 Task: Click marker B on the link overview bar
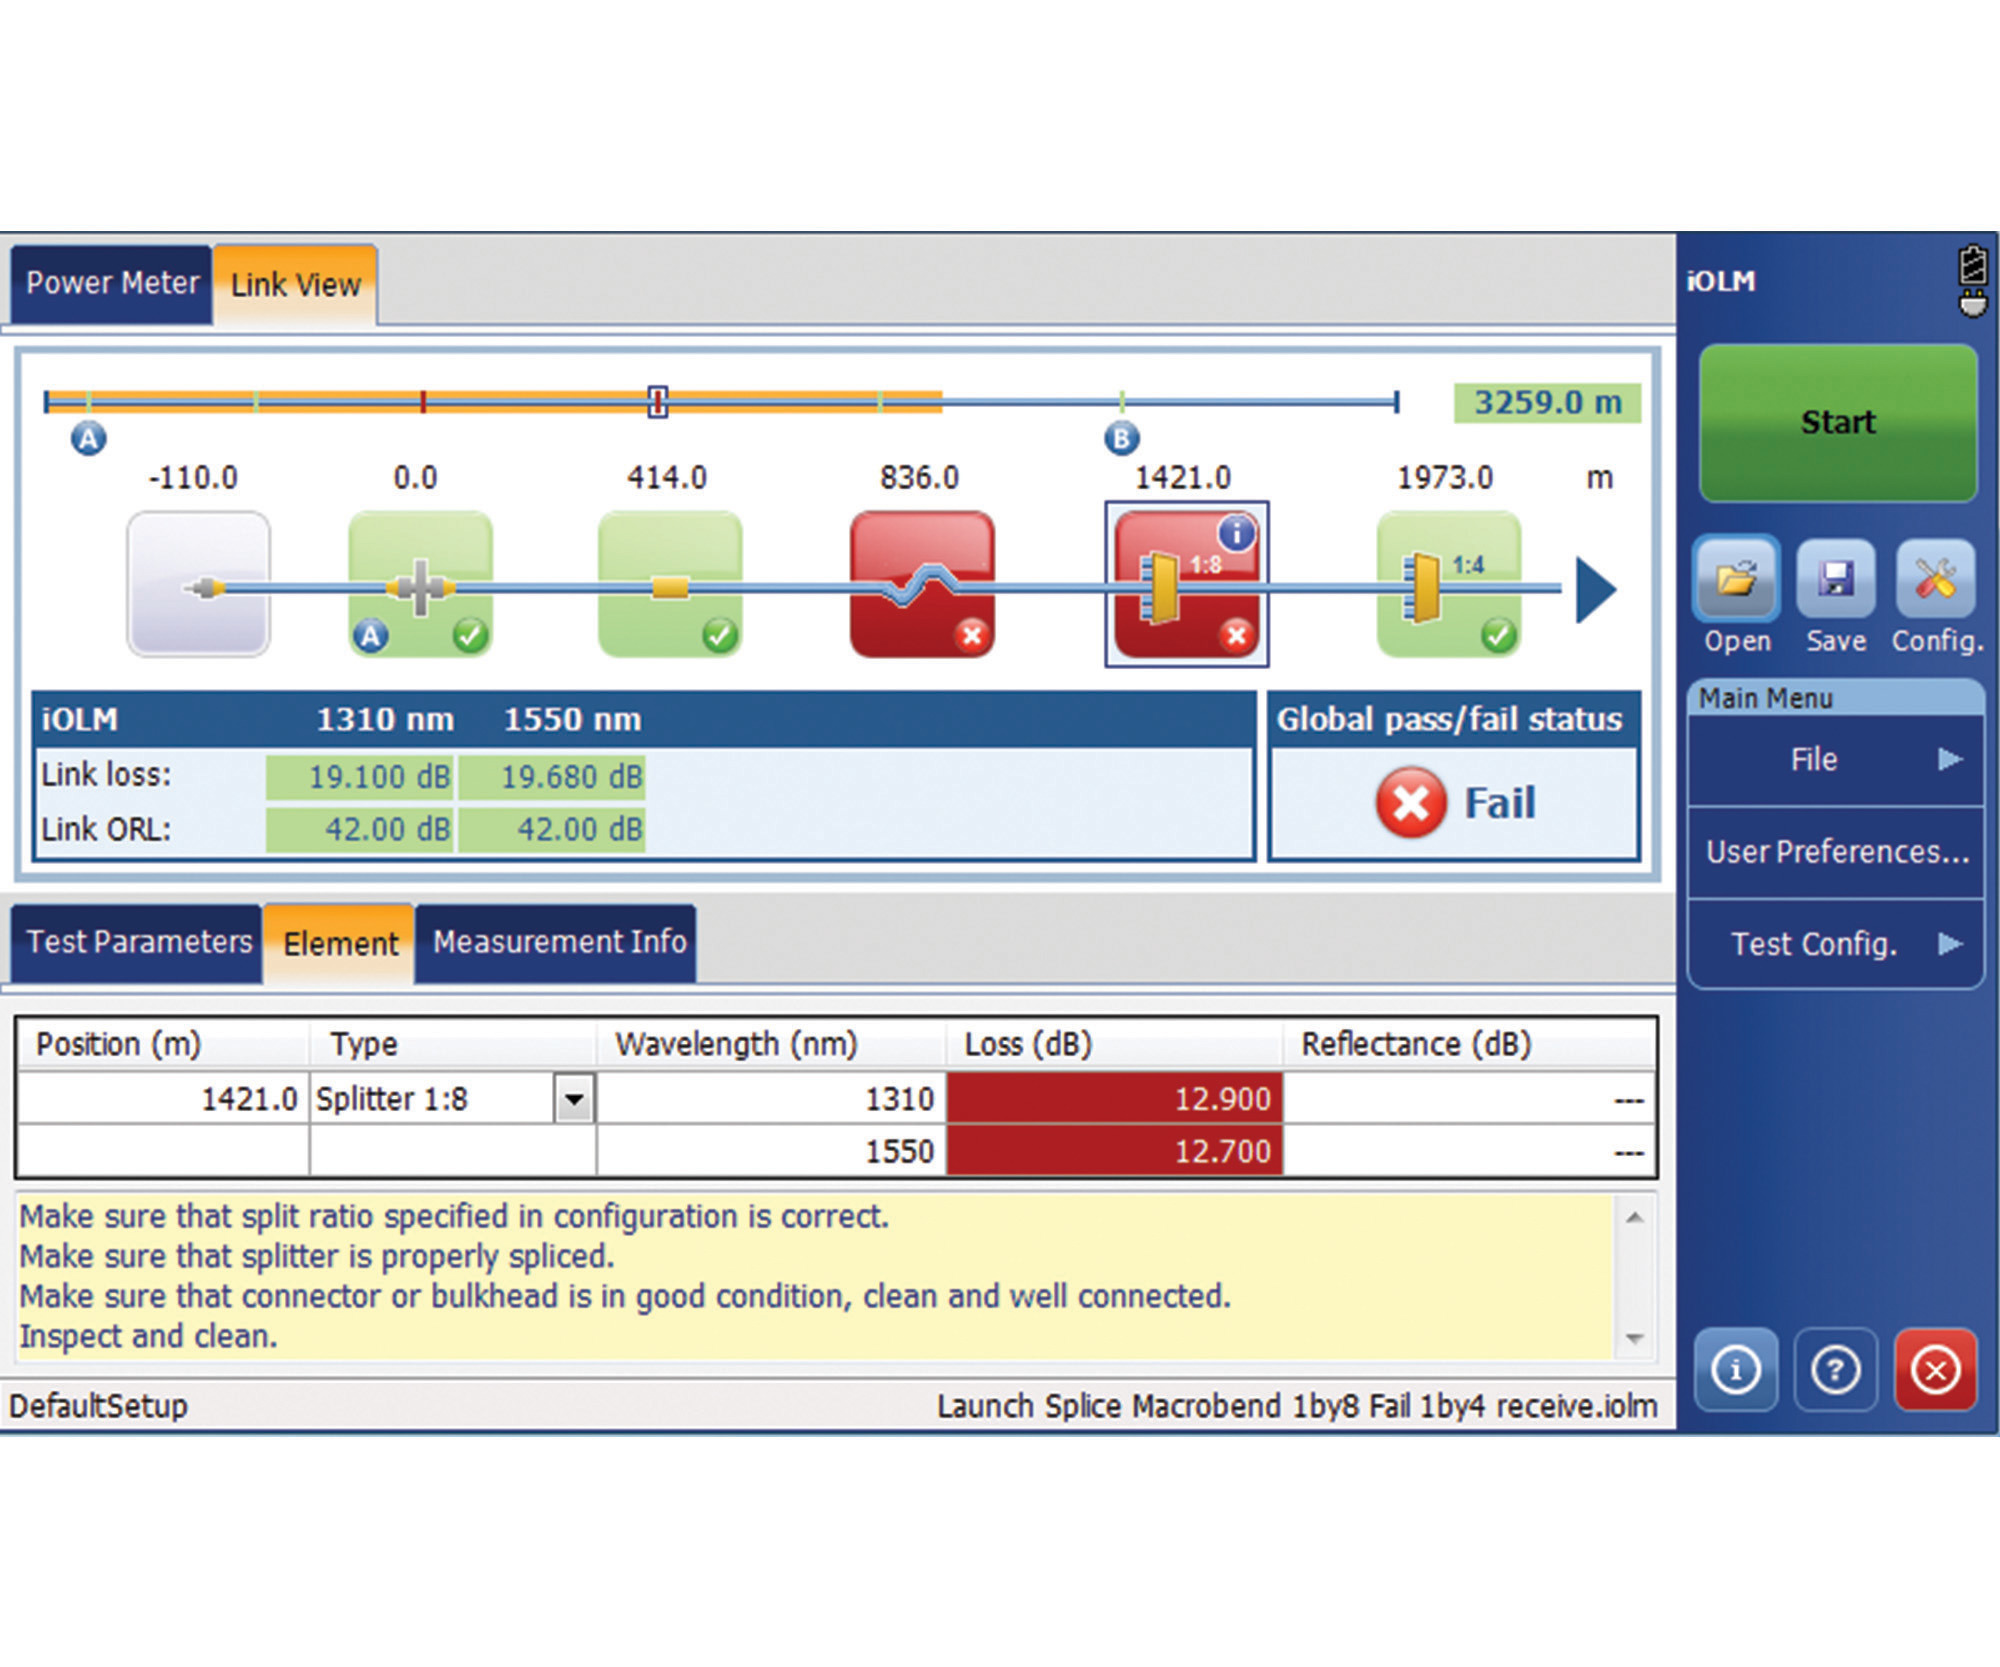(1121, 438)
